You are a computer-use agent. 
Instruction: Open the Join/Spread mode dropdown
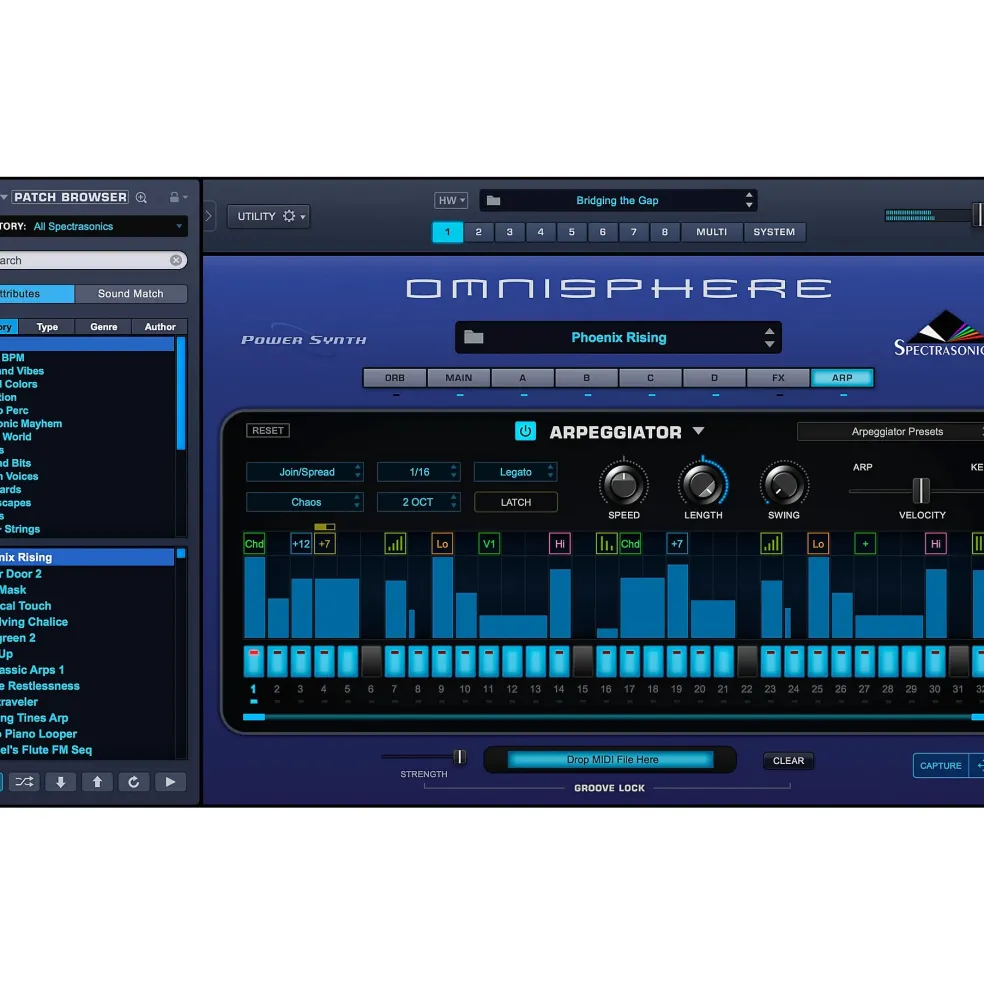click(305, 472)
